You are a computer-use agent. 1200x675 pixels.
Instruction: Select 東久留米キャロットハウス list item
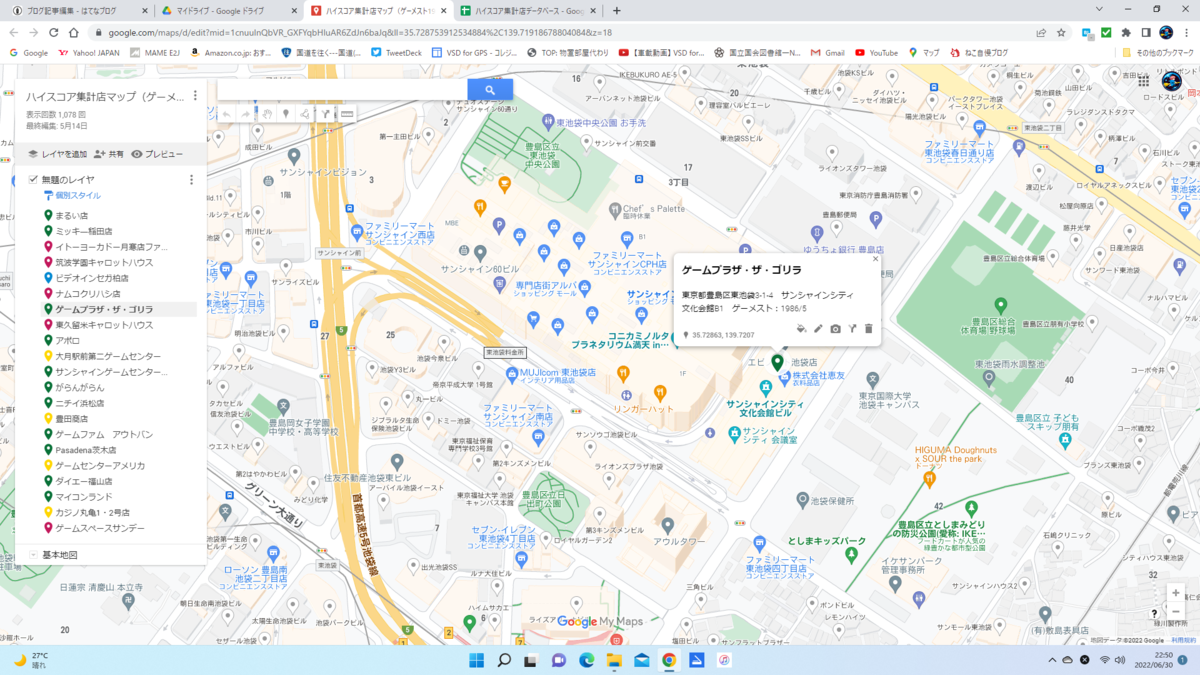(104, 325)
